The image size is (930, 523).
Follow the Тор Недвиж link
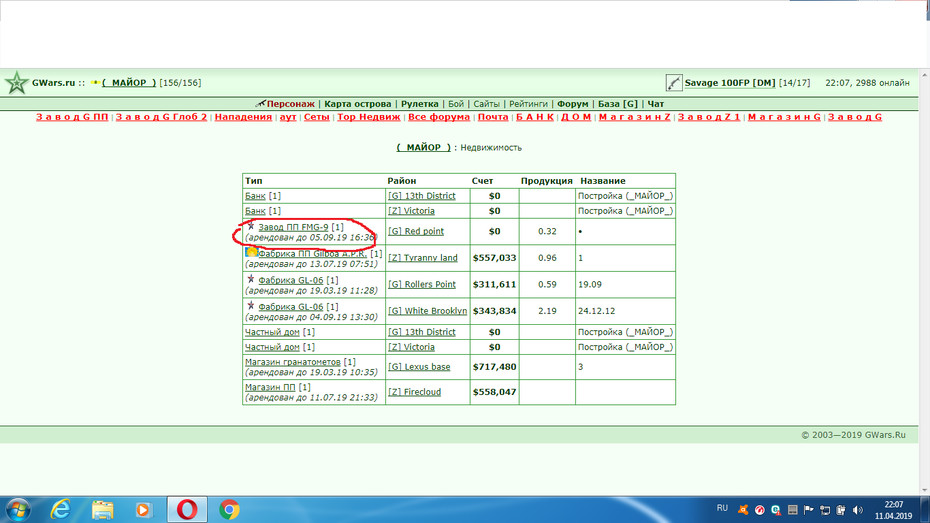pyautogui.click(x=369, y=117)
